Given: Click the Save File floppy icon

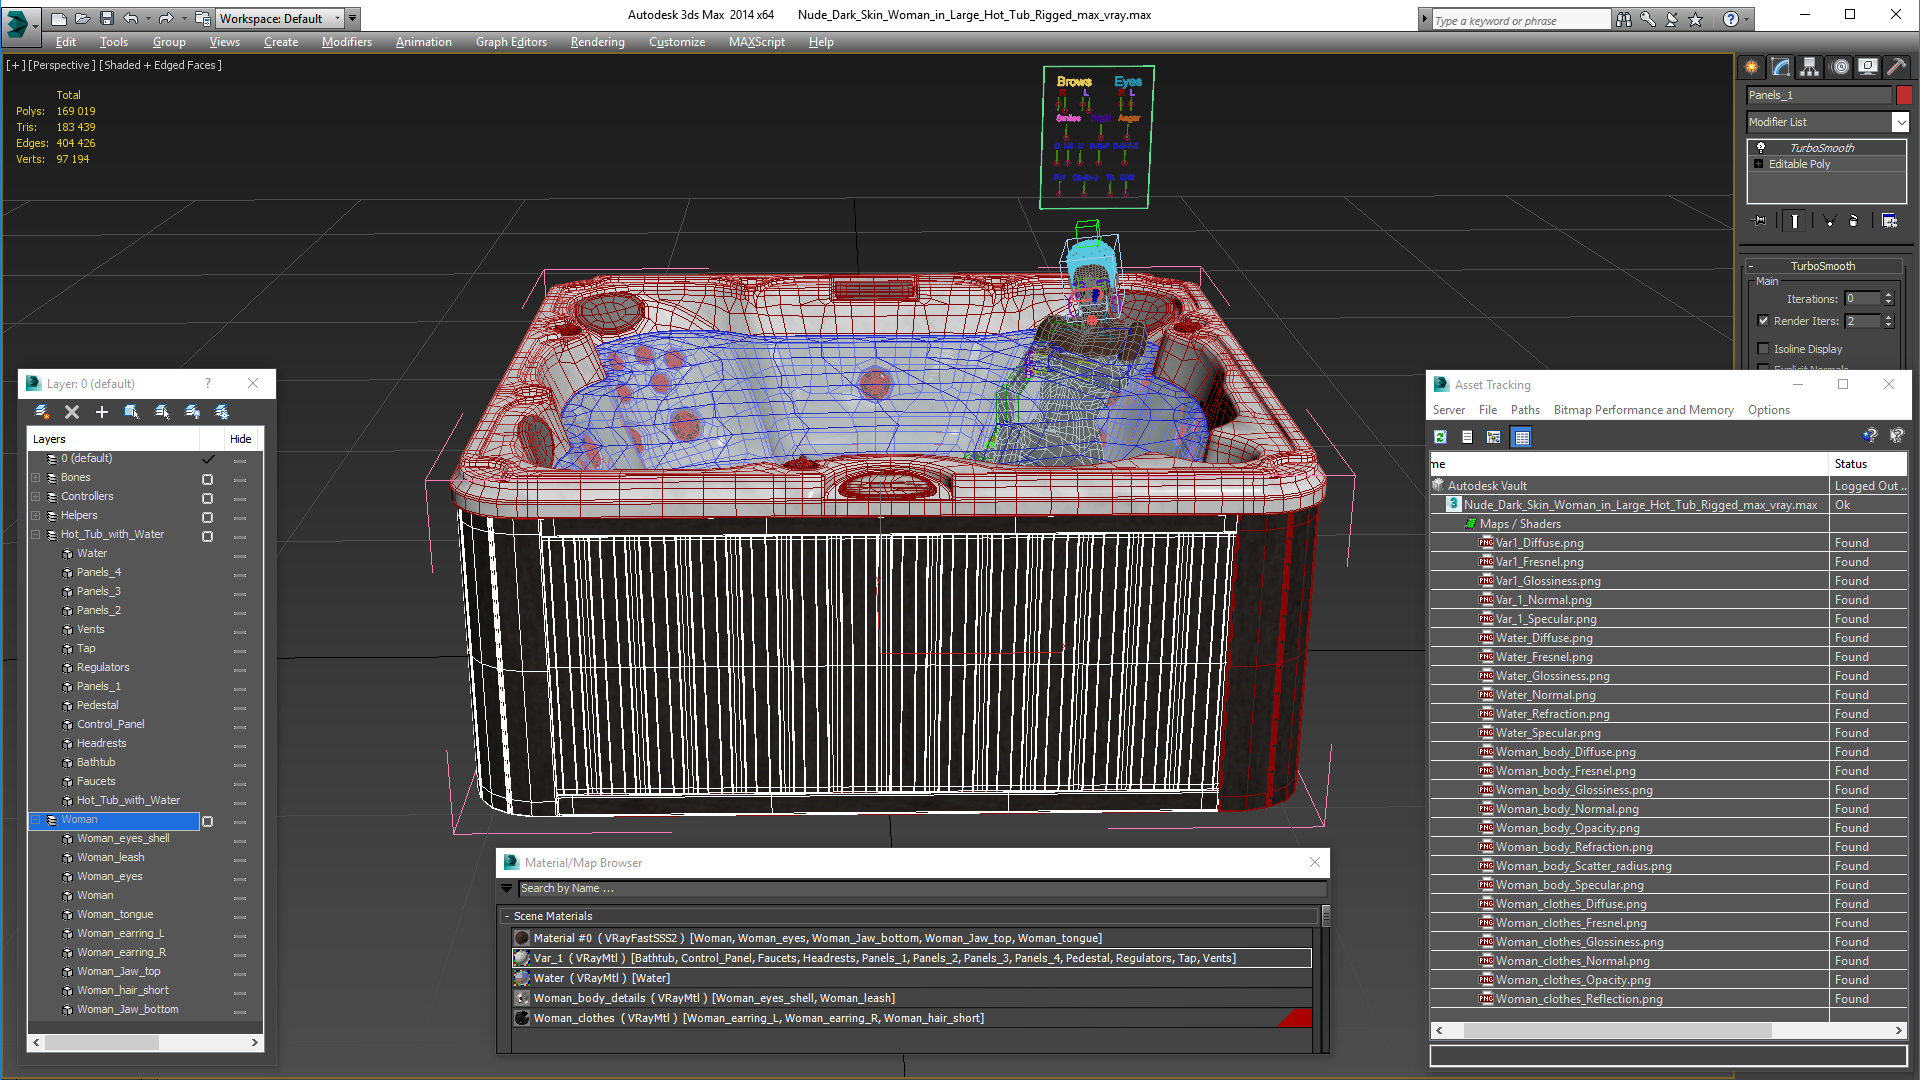Looking at the screenshot, I should point(106,18).
